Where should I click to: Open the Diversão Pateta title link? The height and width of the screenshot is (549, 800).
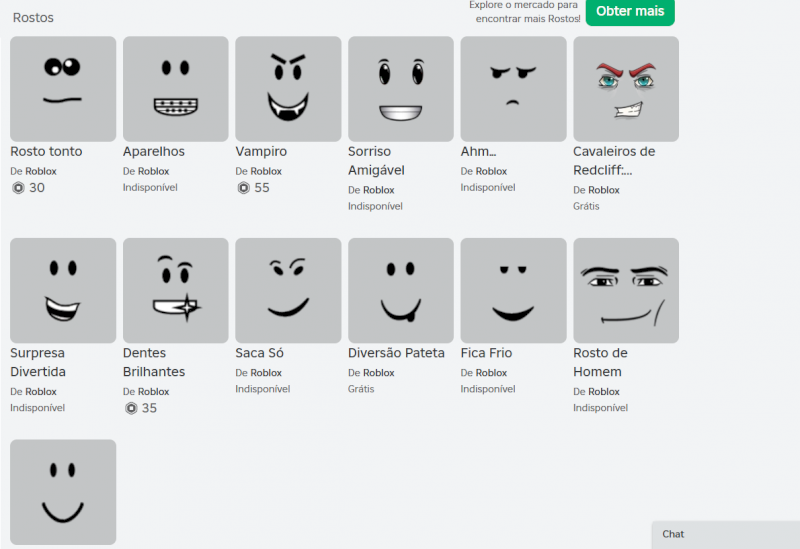pos(396,353)
